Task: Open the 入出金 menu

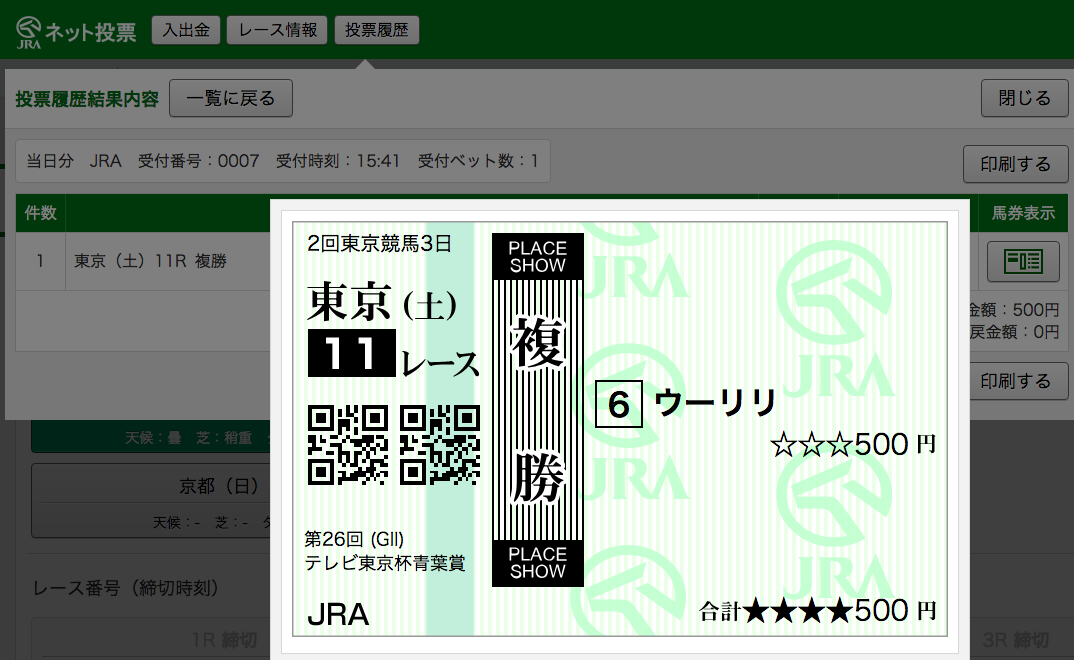Action: (x=186, y=30)
